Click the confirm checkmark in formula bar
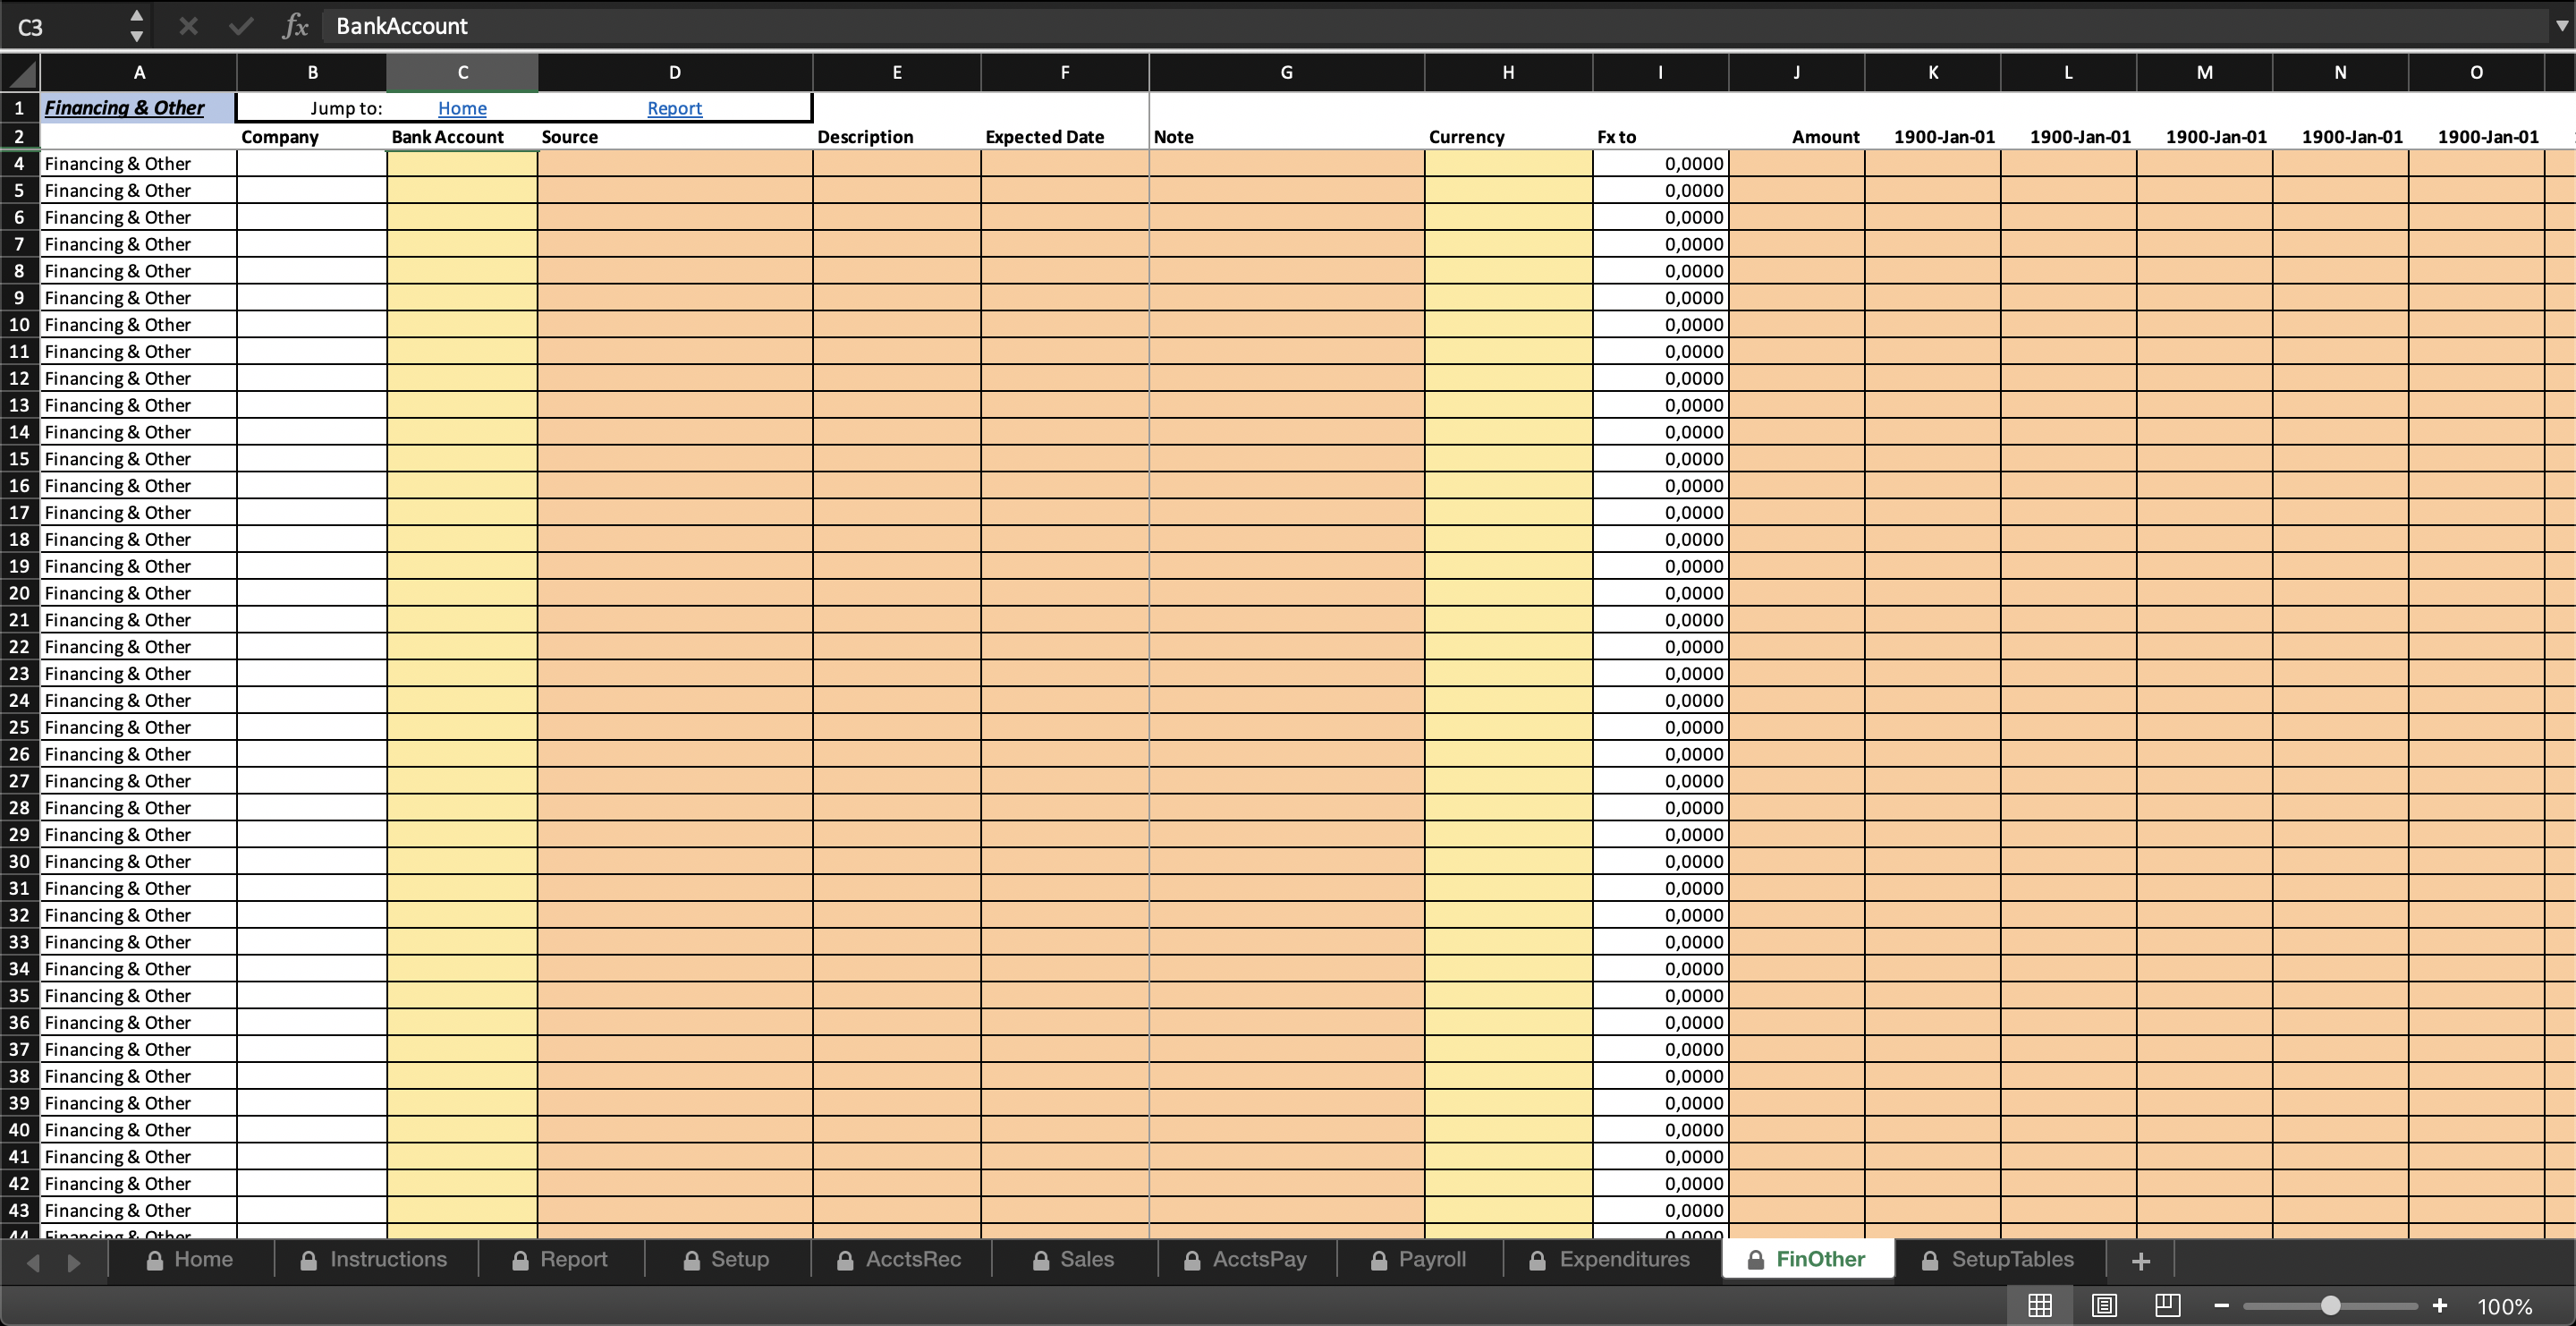Viewport: 2576px width, 1326px height. click(x=240, y=26)
